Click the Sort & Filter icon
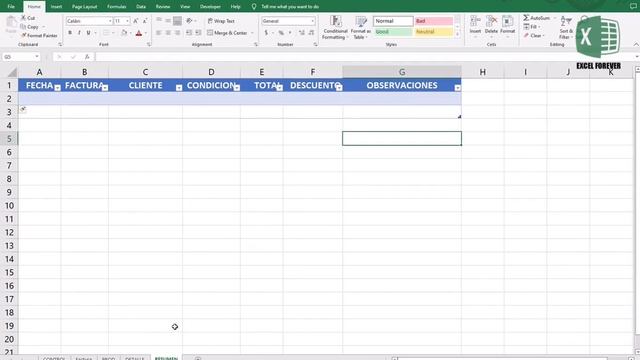The height and width of the screenshot is (360, 640). [566, 27]
